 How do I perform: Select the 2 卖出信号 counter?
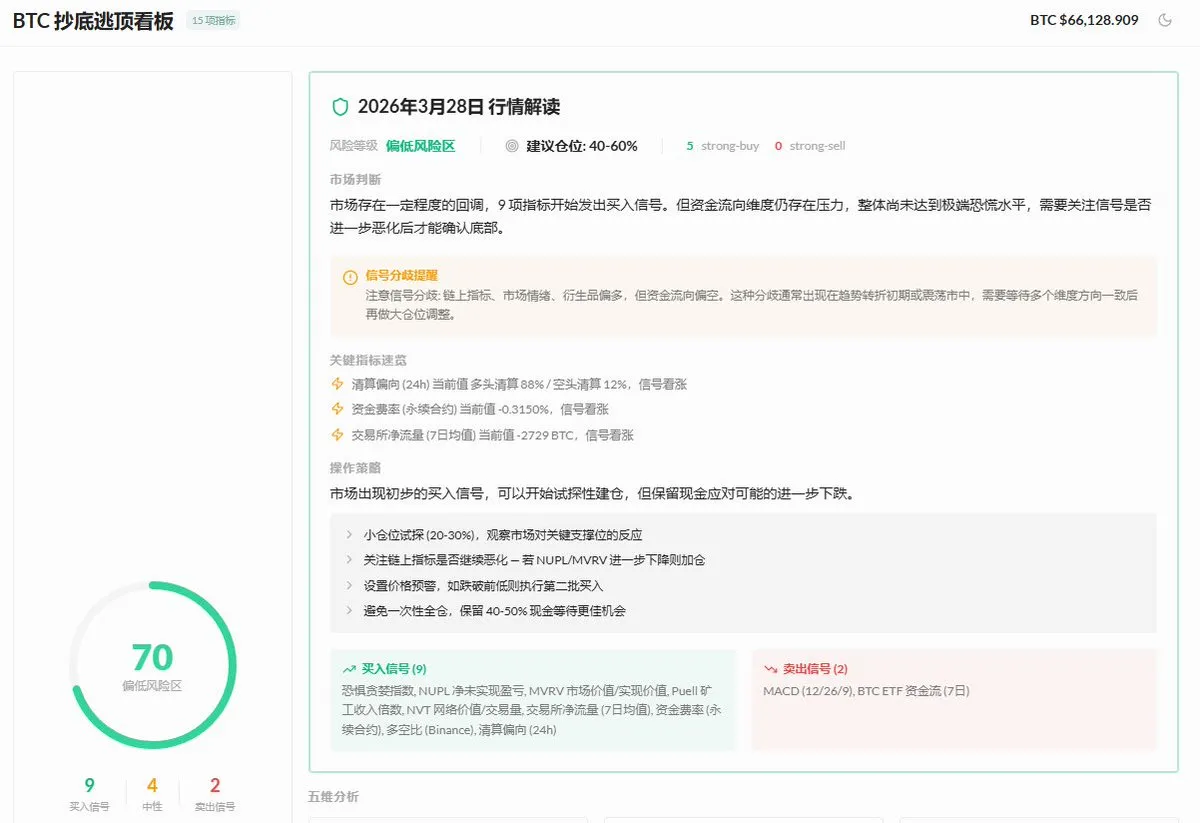click(214, 793)
